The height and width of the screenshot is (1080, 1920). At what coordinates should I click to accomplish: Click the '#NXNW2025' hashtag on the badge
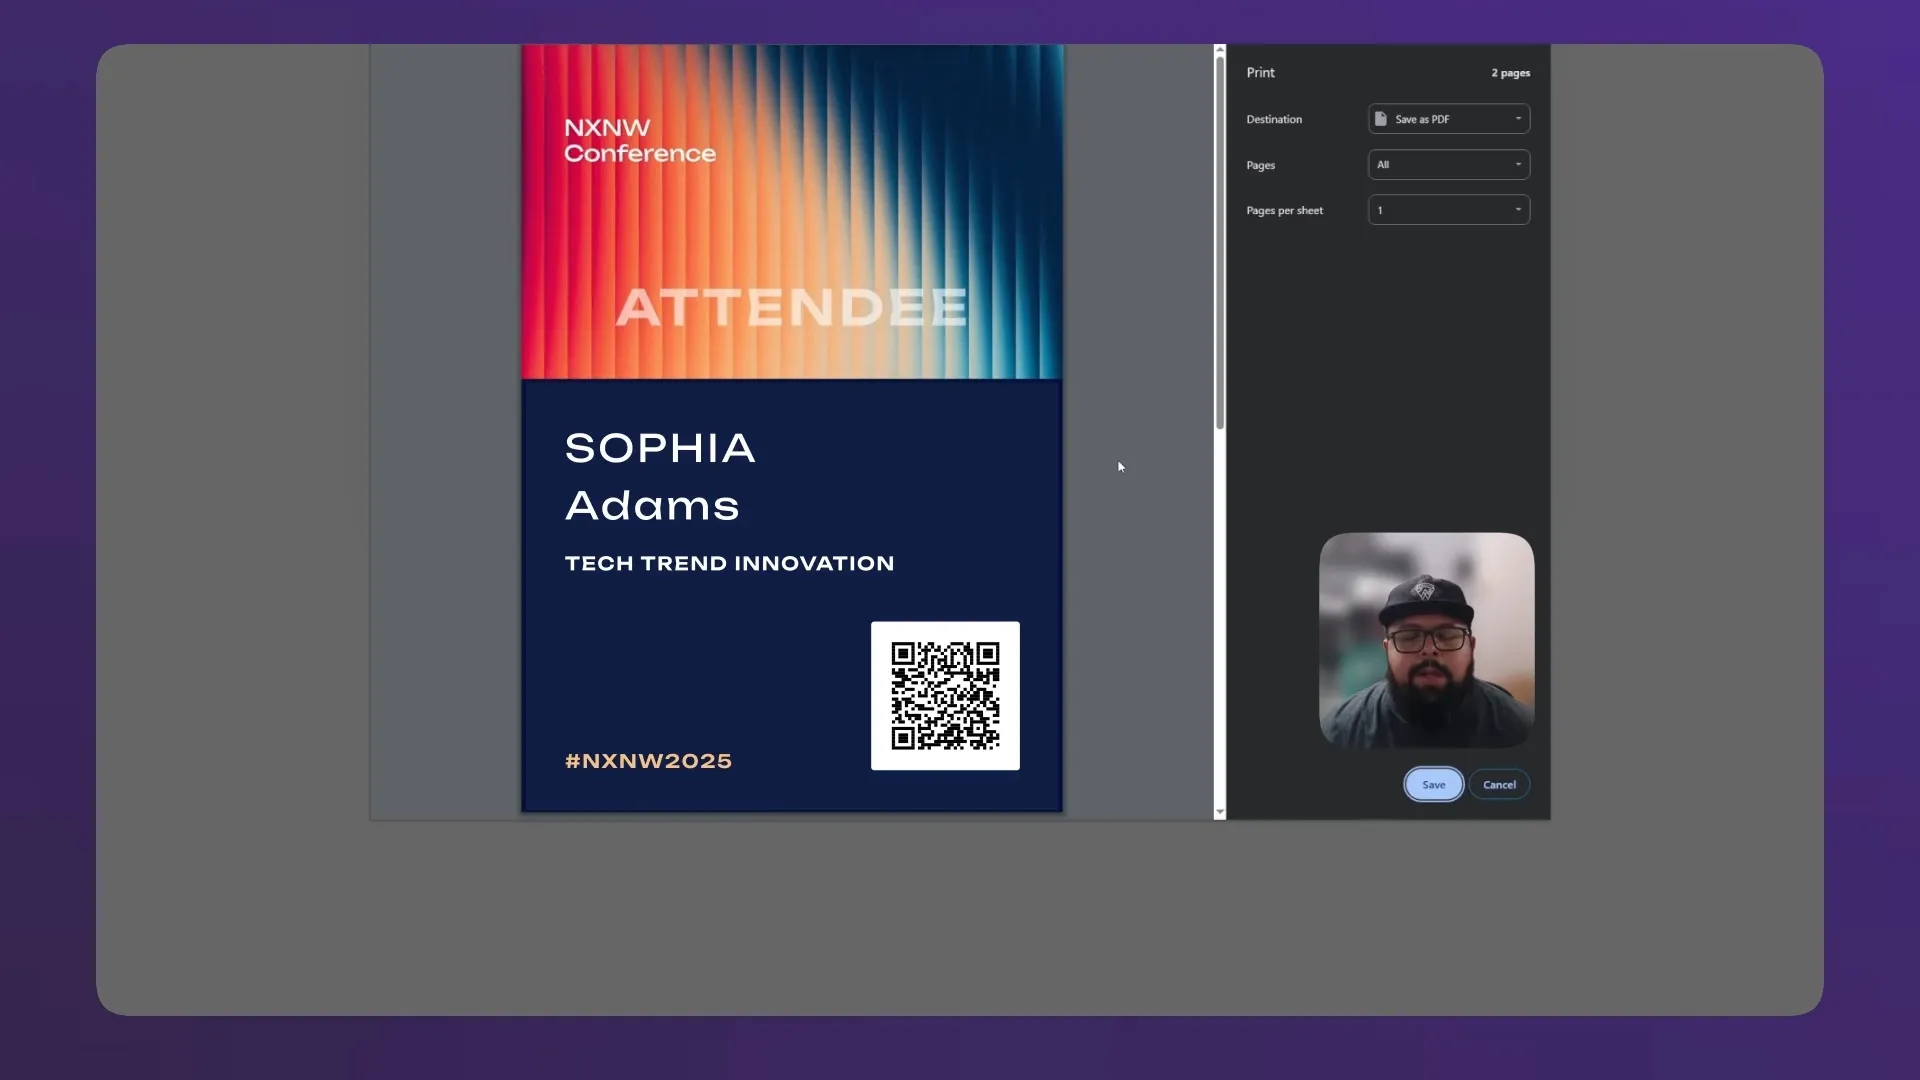coord(648,761)
